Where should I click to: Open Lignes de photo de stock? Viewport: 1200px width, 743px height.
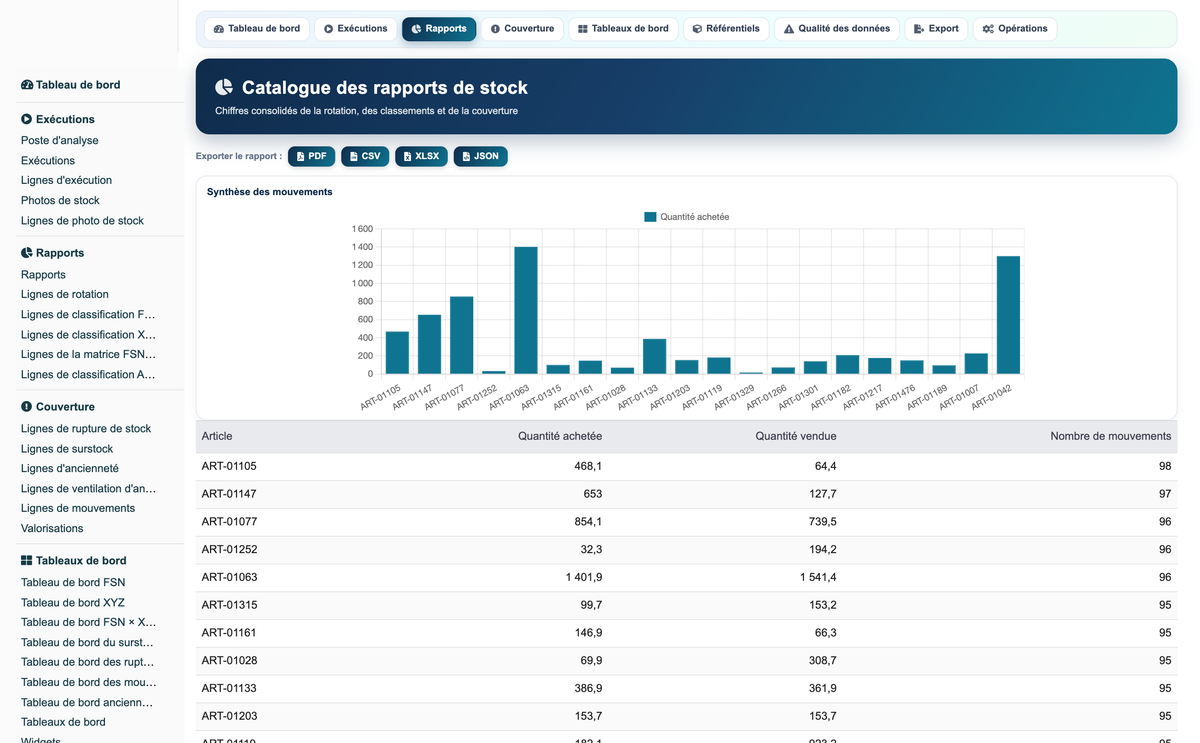point(82,221)
